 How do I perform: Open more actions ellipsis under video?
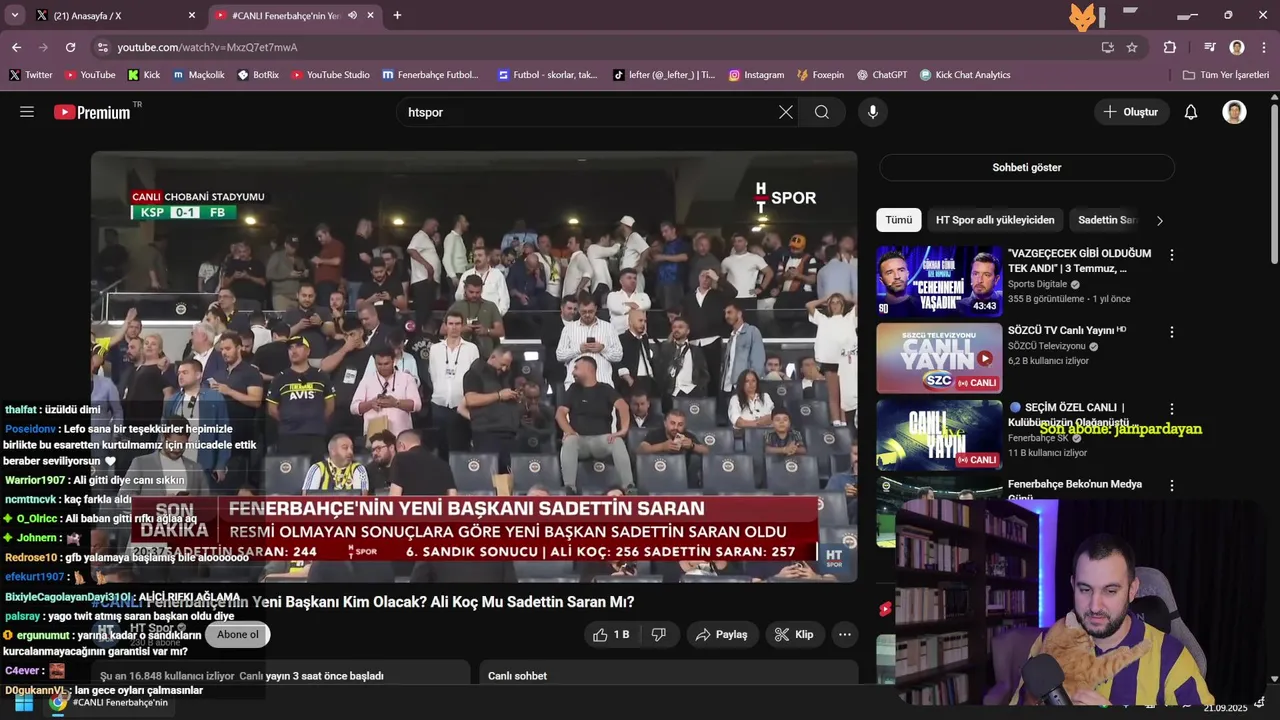(x=845, y=635)
